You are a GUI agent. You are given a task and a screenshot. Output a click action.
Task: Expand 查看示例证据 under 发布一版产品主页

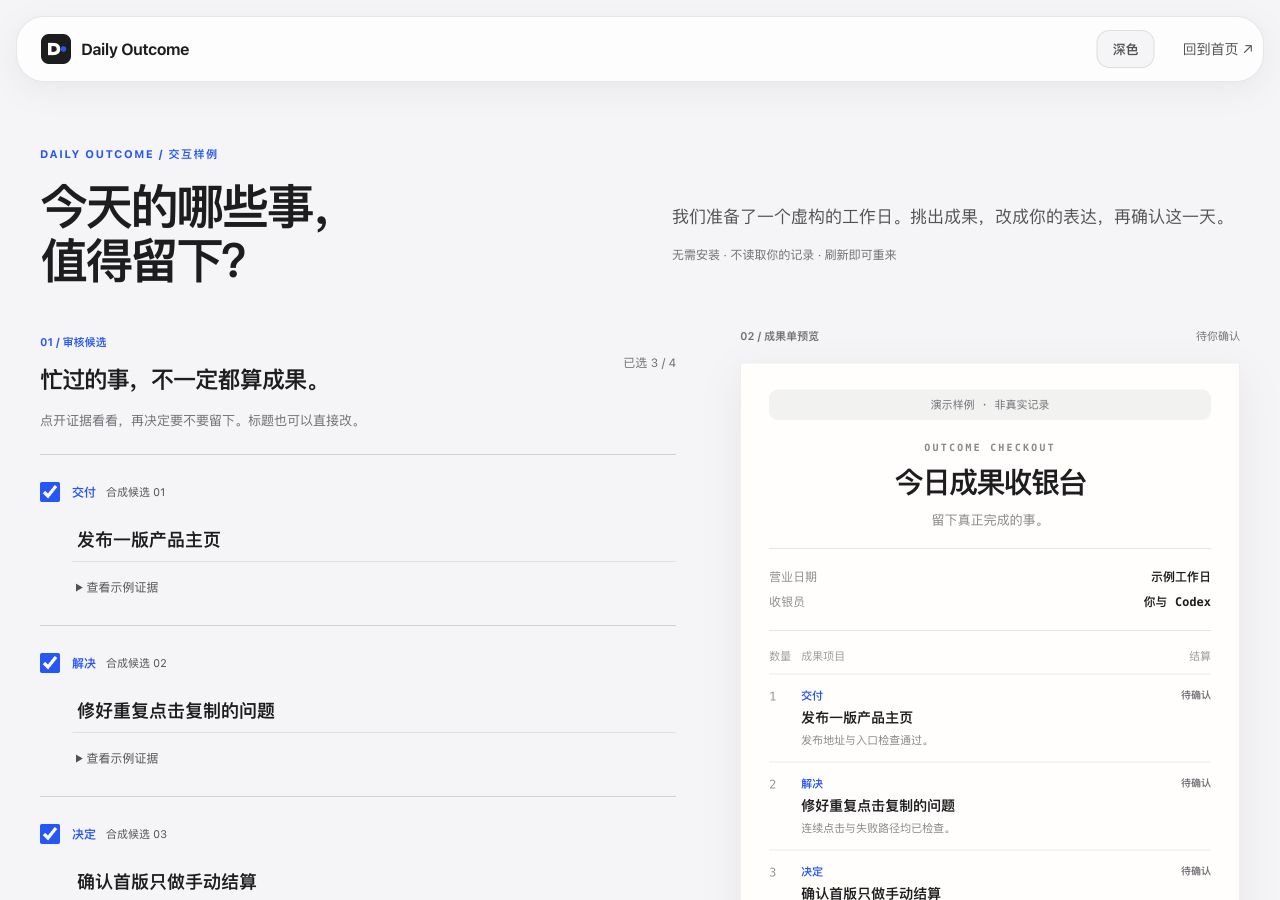pos(117,588)
